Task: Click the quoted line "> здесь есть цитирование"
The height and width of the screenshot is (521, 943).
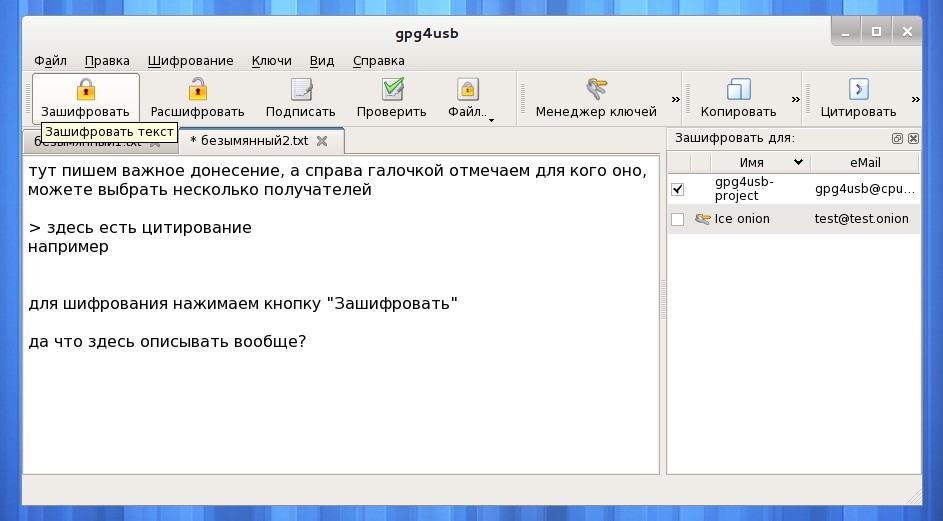Action: [x=140, y=228]
